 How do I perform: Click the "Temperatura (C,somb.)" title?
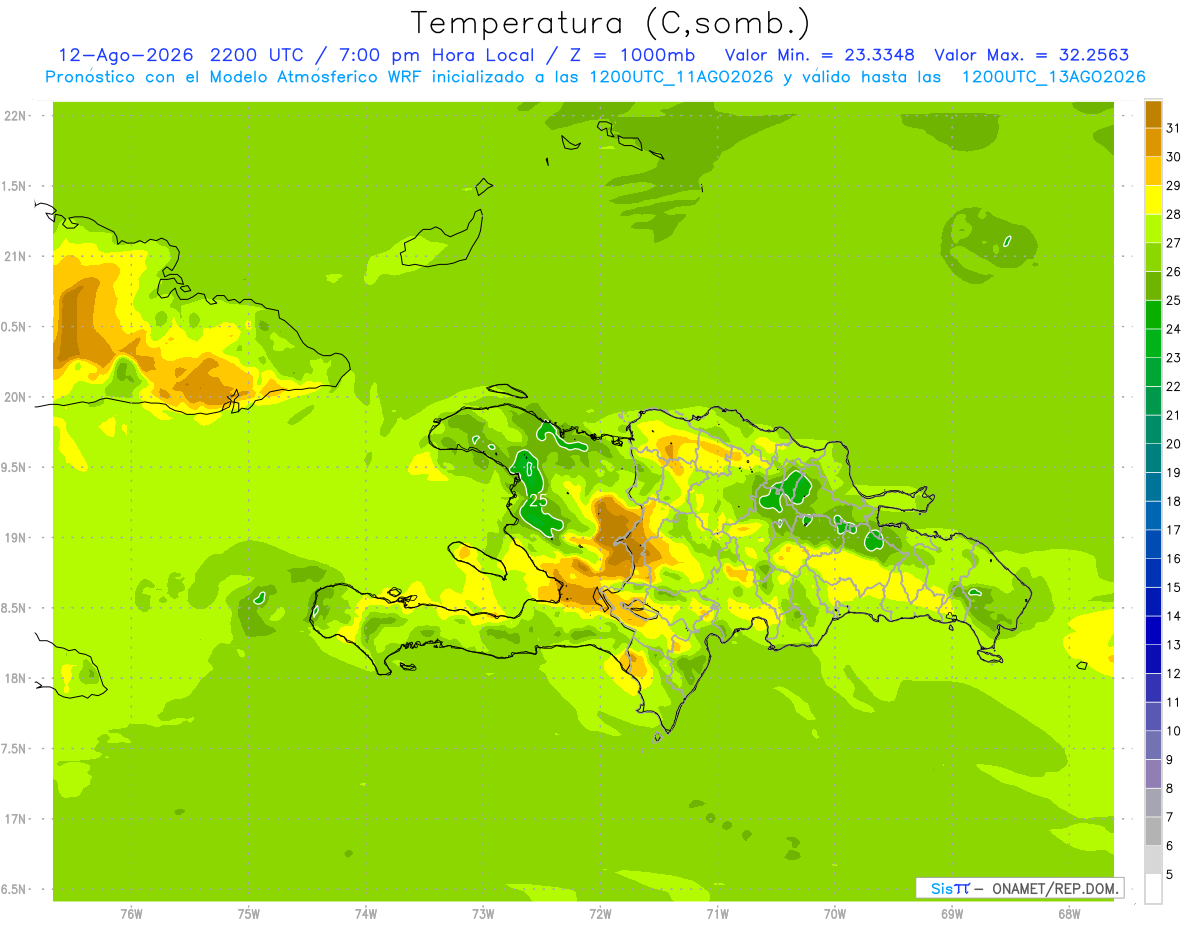click(x=611, y=22)
